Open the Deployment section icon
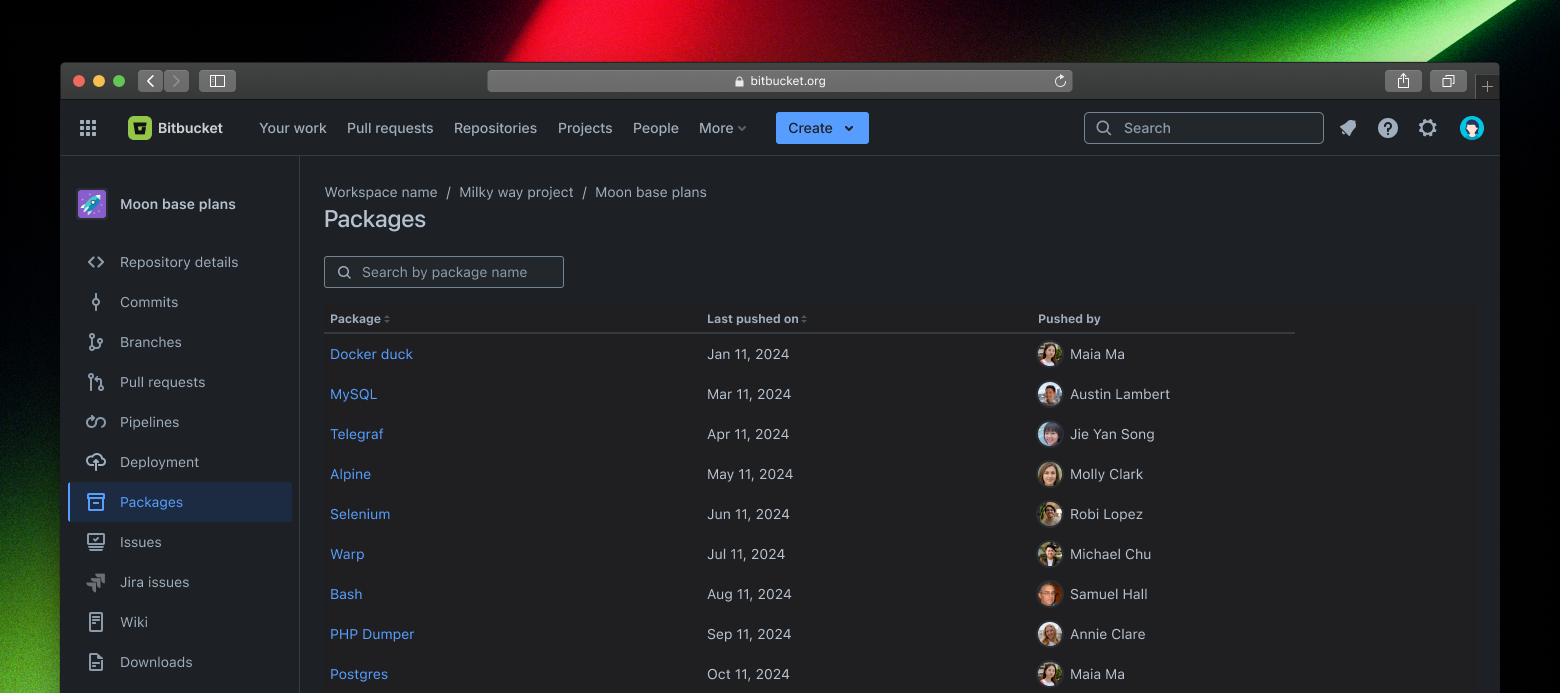This screenshot has height=693, width=1560. click(96, 462)
